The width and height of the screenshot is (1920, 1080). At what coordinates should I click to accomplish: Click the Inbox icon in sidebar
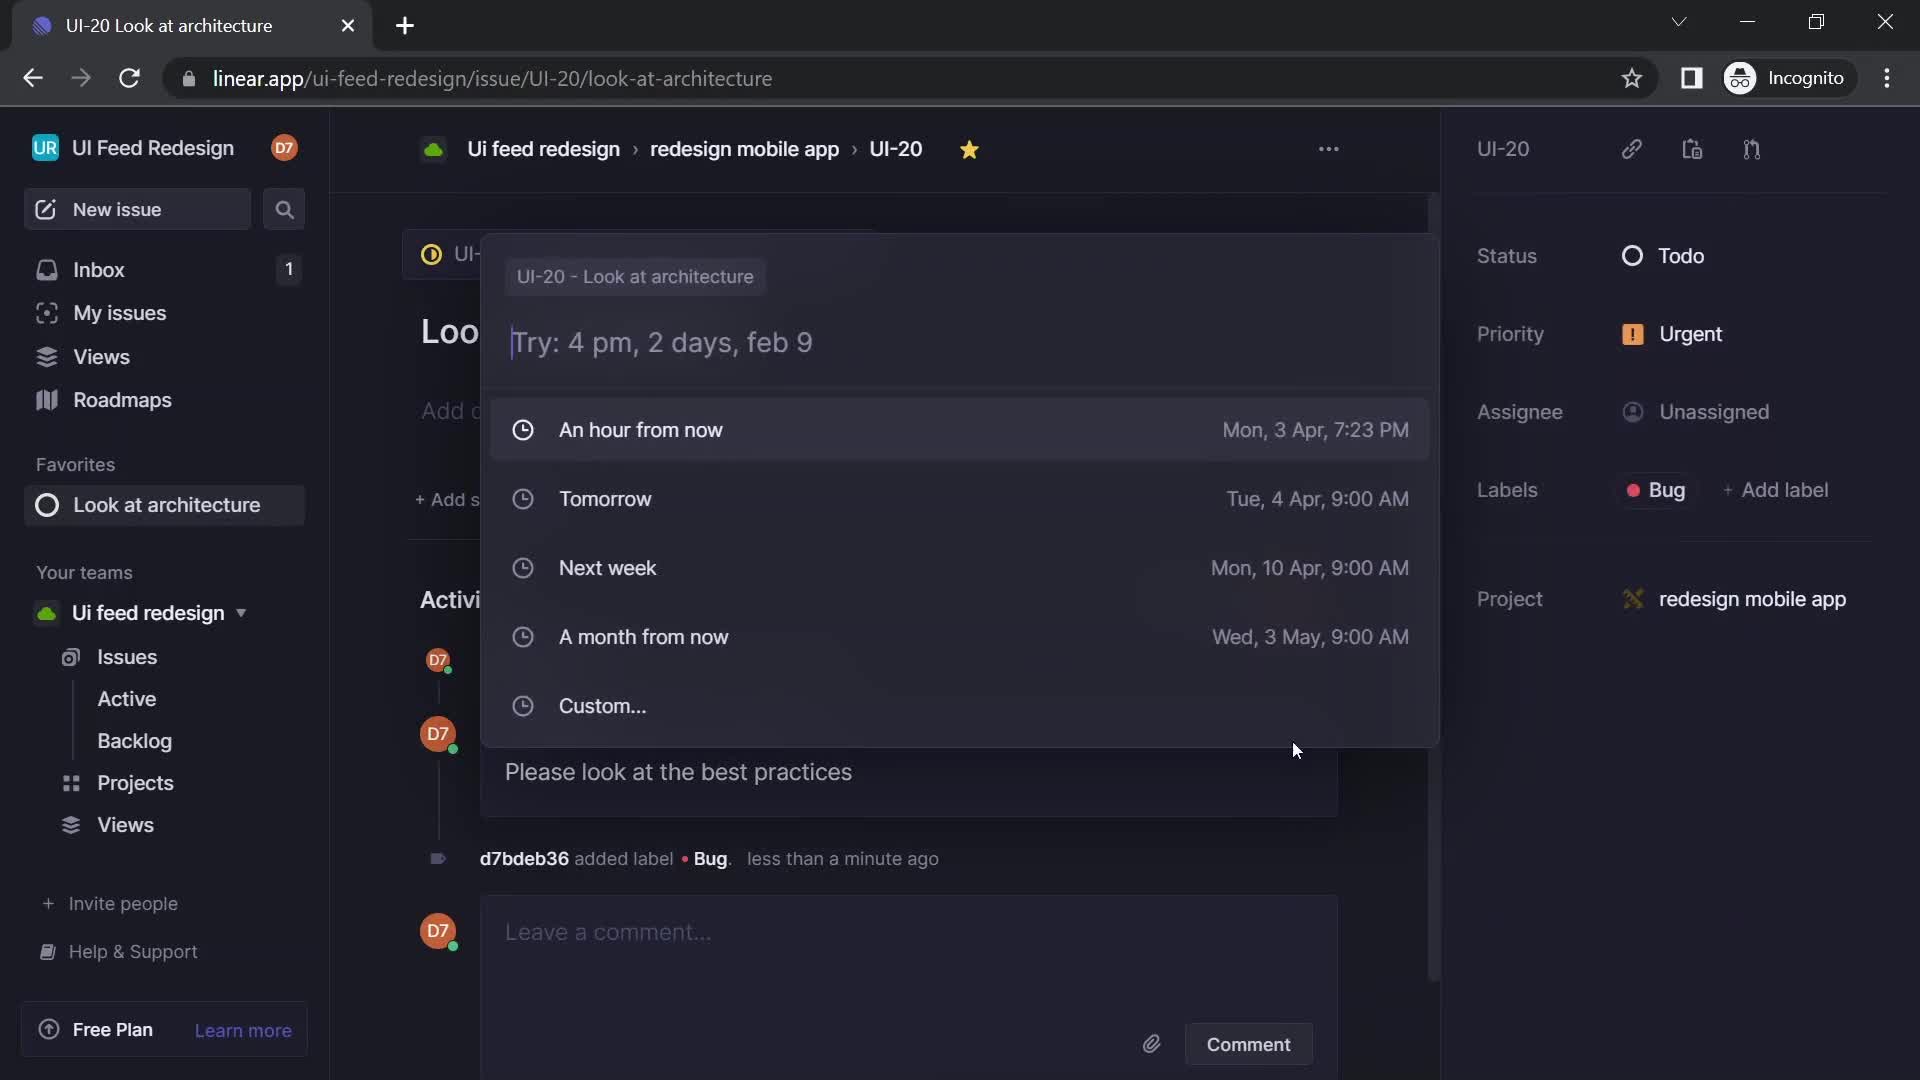[46, 270]
